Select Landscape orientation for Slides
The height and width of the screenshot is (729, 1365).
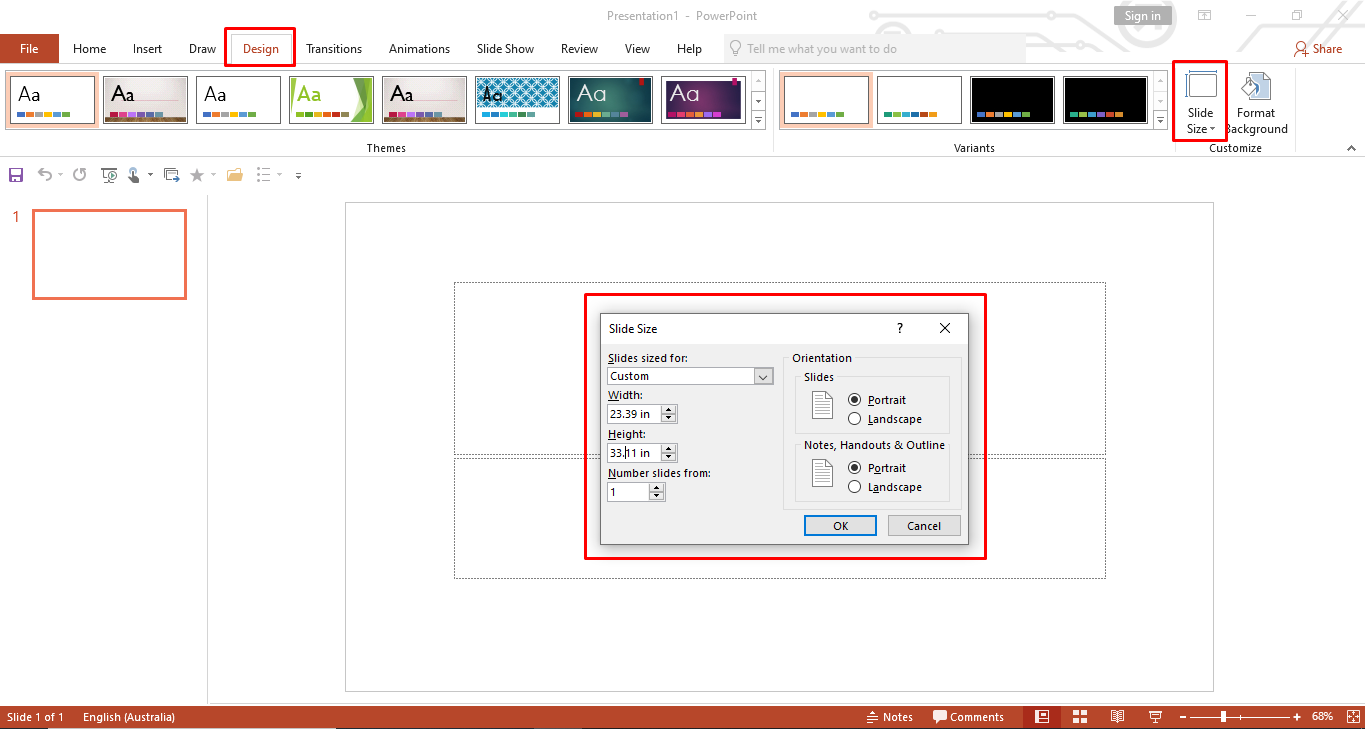(855, 419)
